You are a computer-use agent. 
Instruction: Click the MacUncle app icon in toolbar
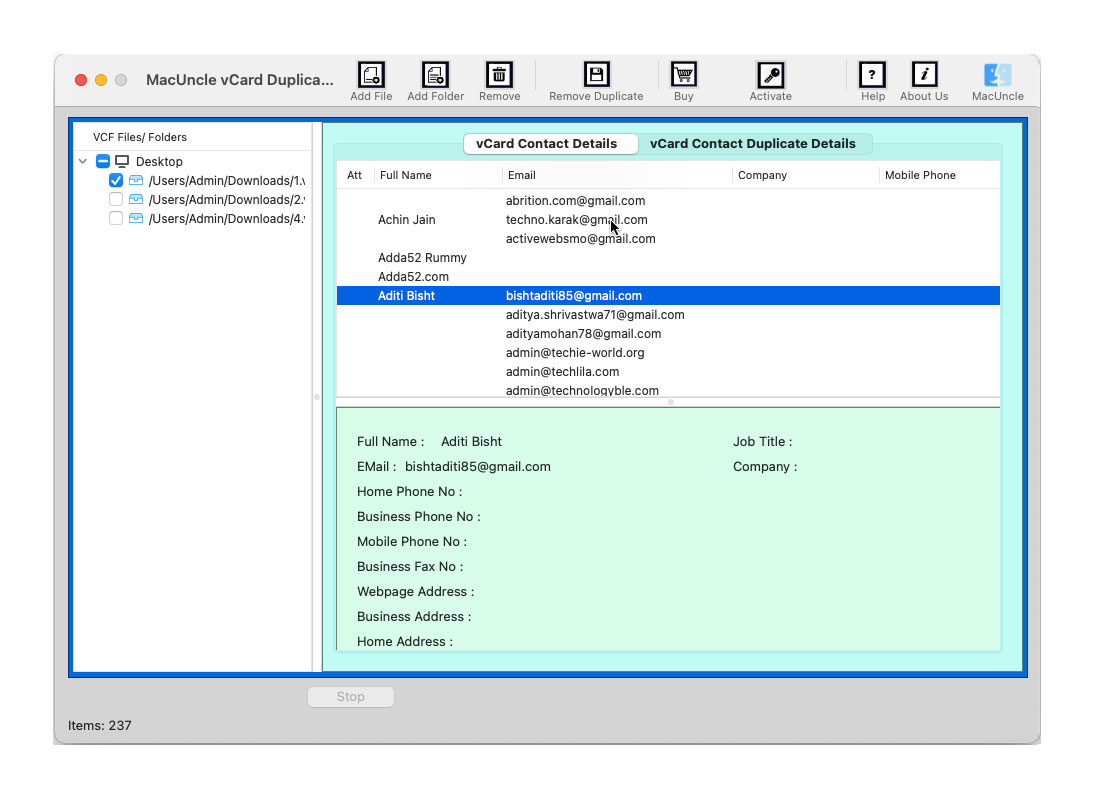coord(997,75)
